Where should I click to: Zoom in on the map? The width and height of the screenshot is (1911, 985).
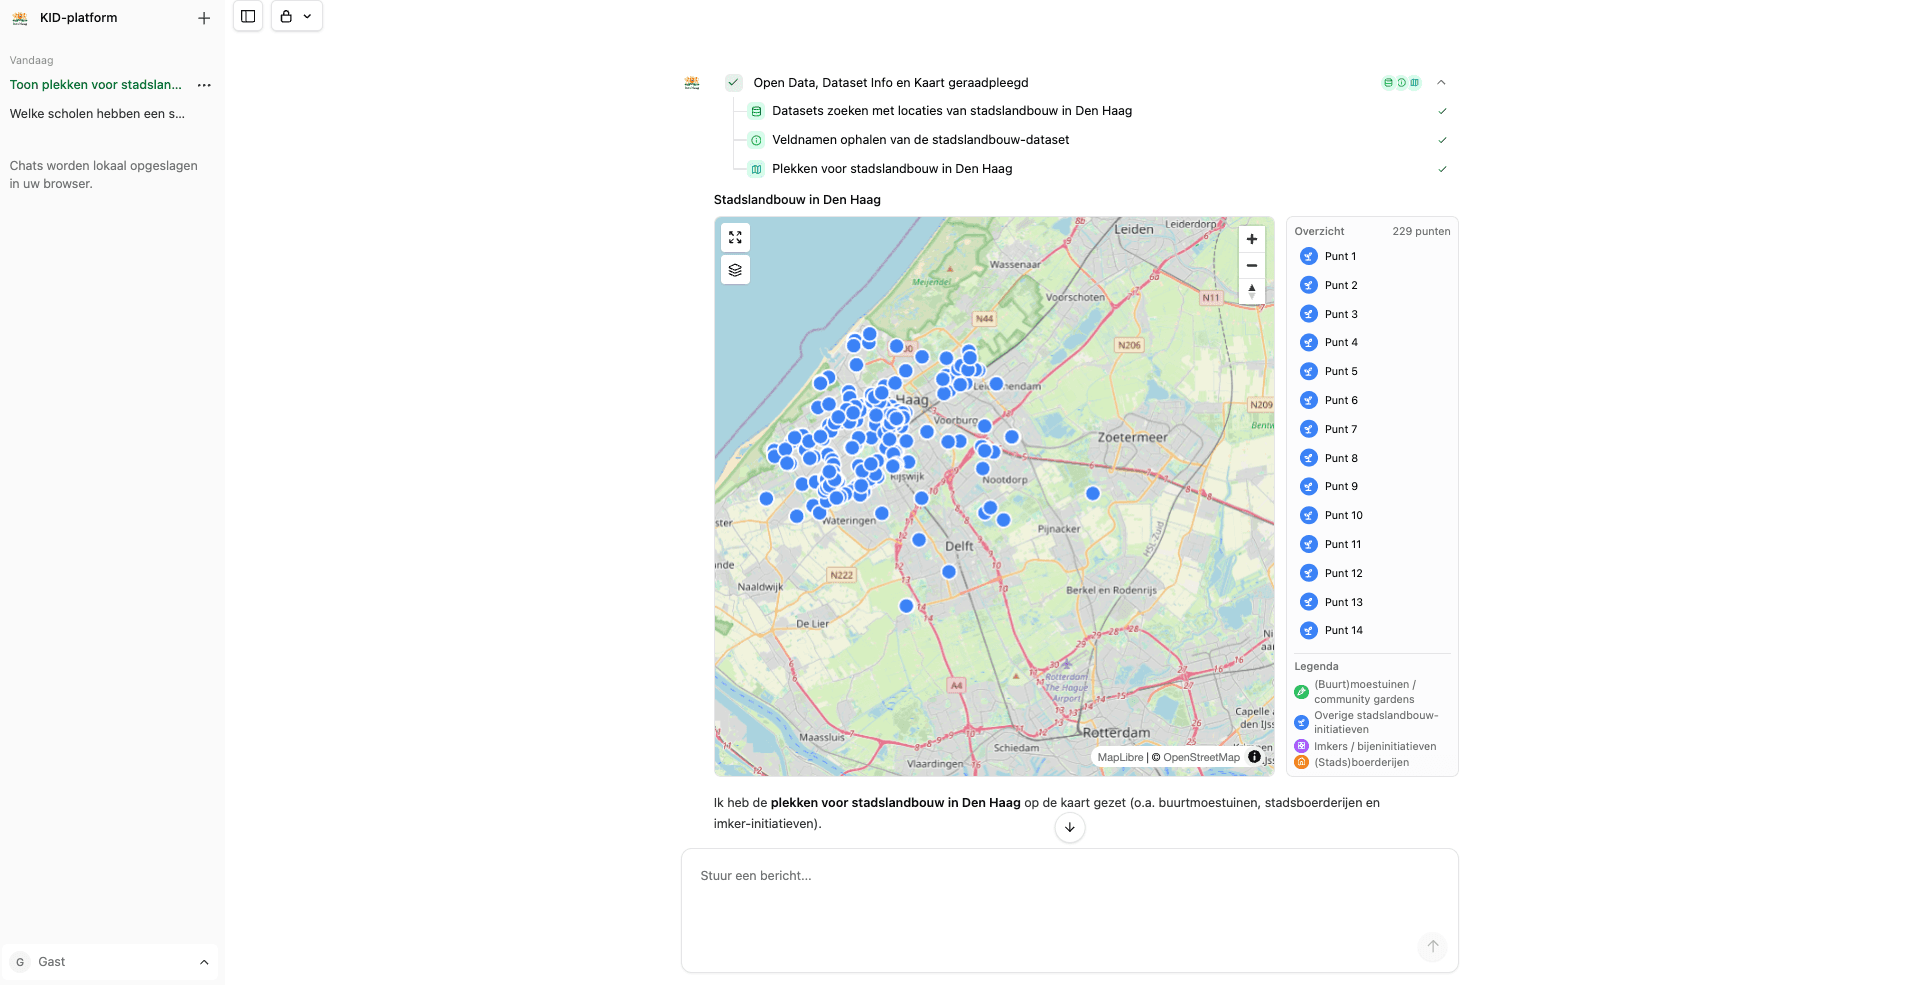click(x=1251, y=239)
